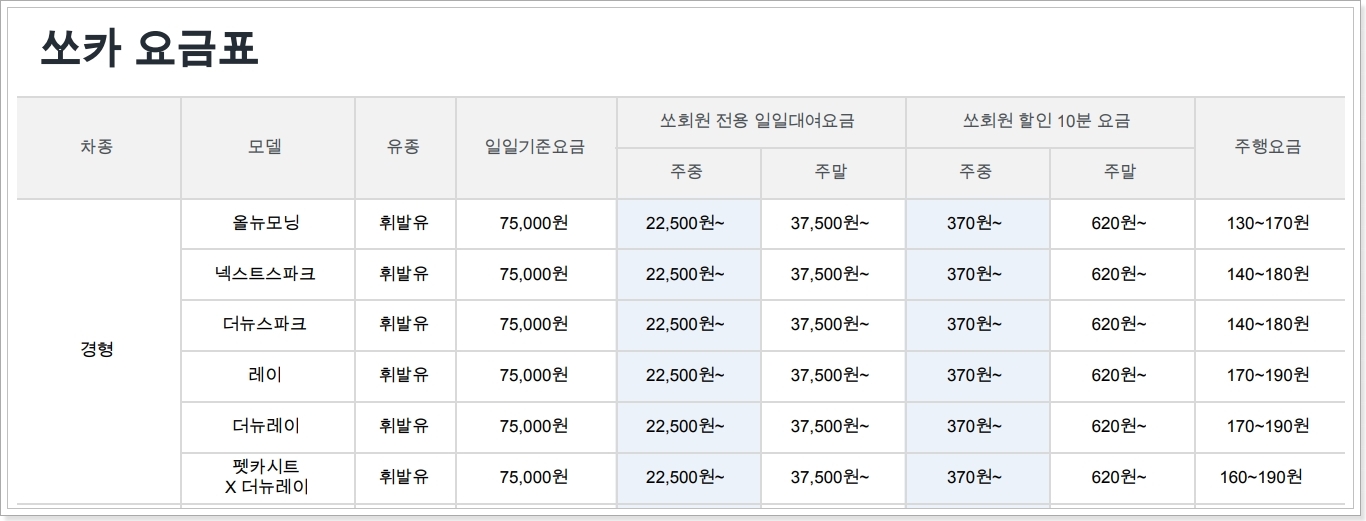Click 22,500원~ in the 레이 row
Screen dimensions: 1366x521
coord(685,375)
